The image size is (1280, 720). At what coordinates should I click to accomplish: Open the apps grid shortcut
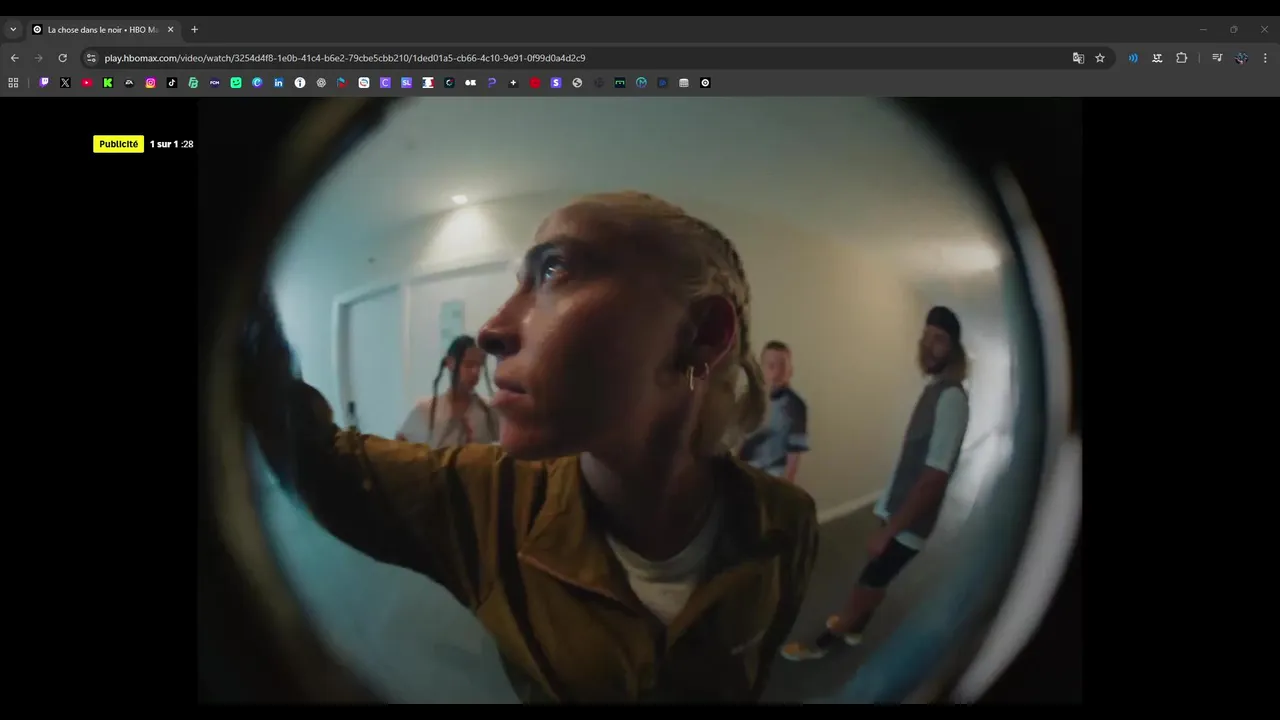[x=13, y=83]
